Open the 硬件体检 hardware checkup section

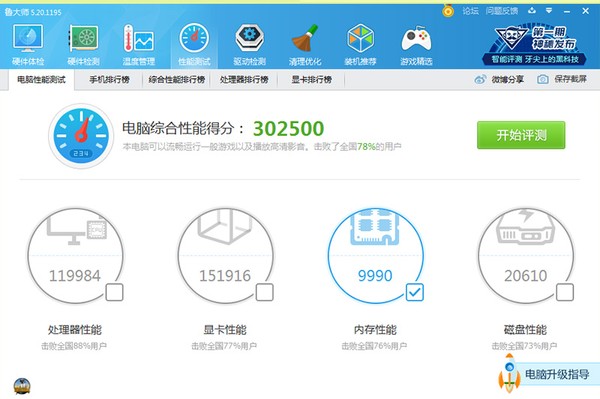(28, 45)
